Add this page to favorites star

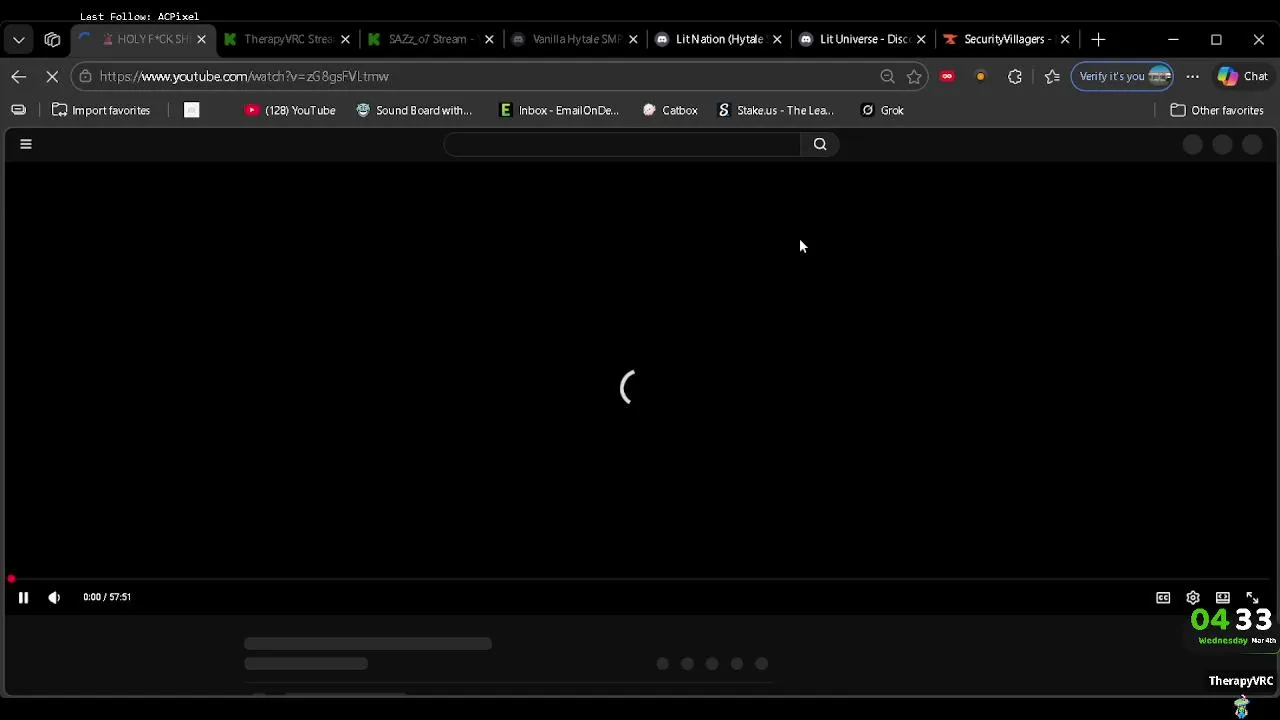[x=914, y=76]
